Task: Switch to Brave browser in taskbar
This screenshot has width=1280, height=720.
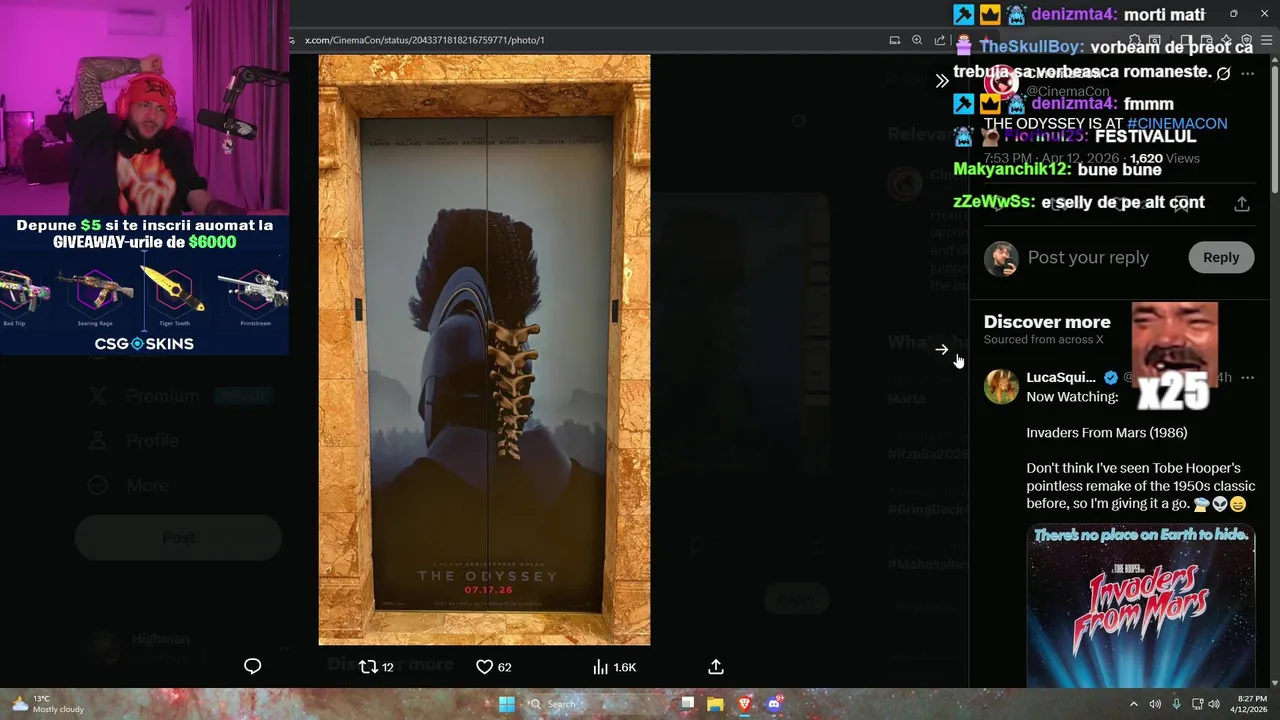Action: pos(744,704)
